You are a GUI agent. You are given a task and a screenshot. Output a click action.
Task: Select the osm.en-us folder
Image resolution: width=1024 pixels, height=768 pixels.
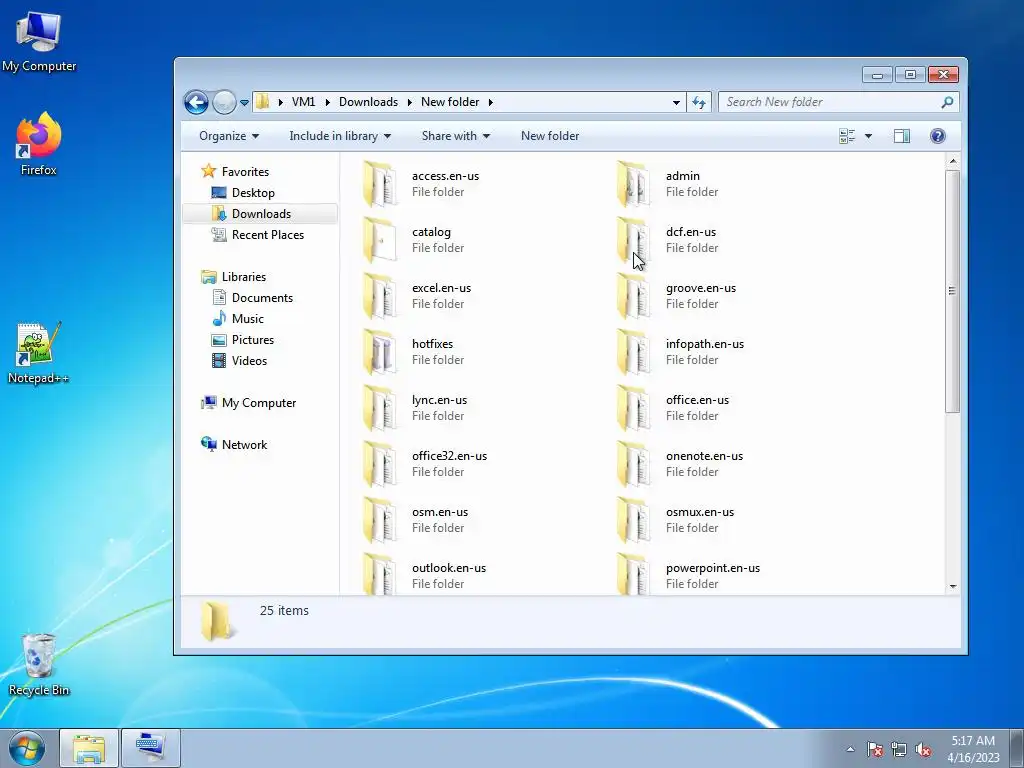(x=416, y=520)
